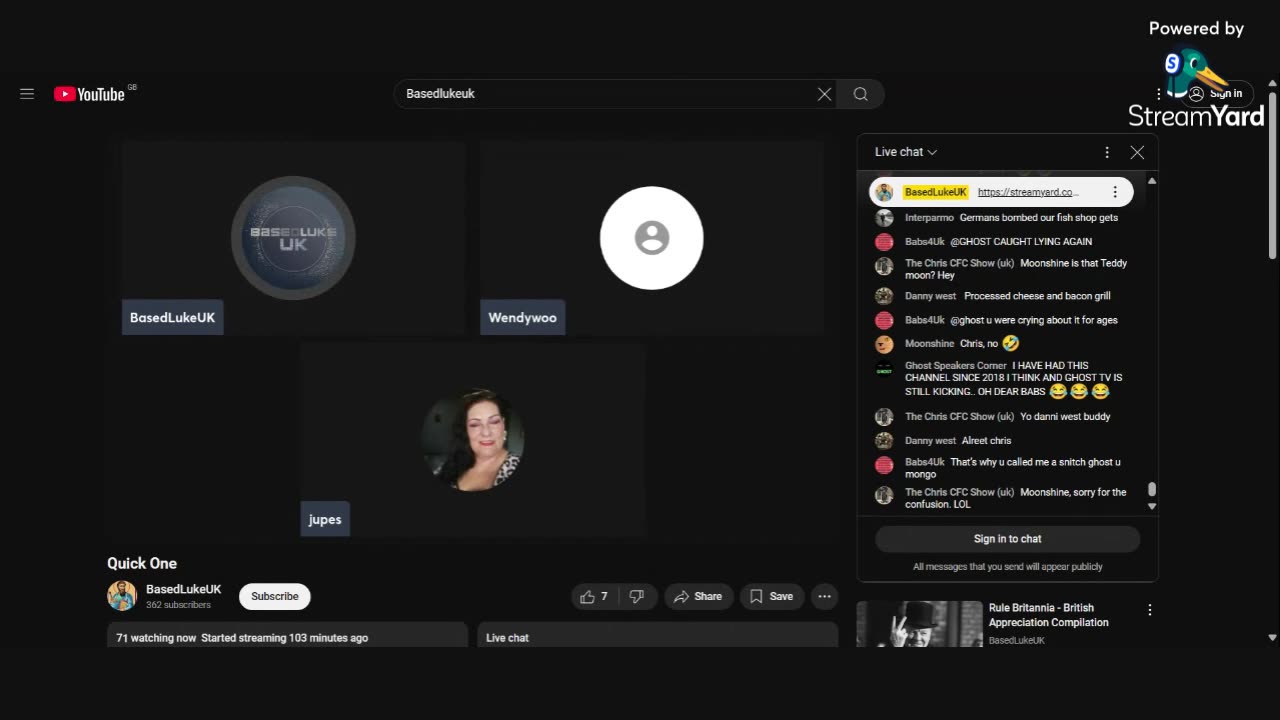Clear the search box text
The height and width of the screenshot is (720, 1280).
pyautogui.click(x=824, y=94)
